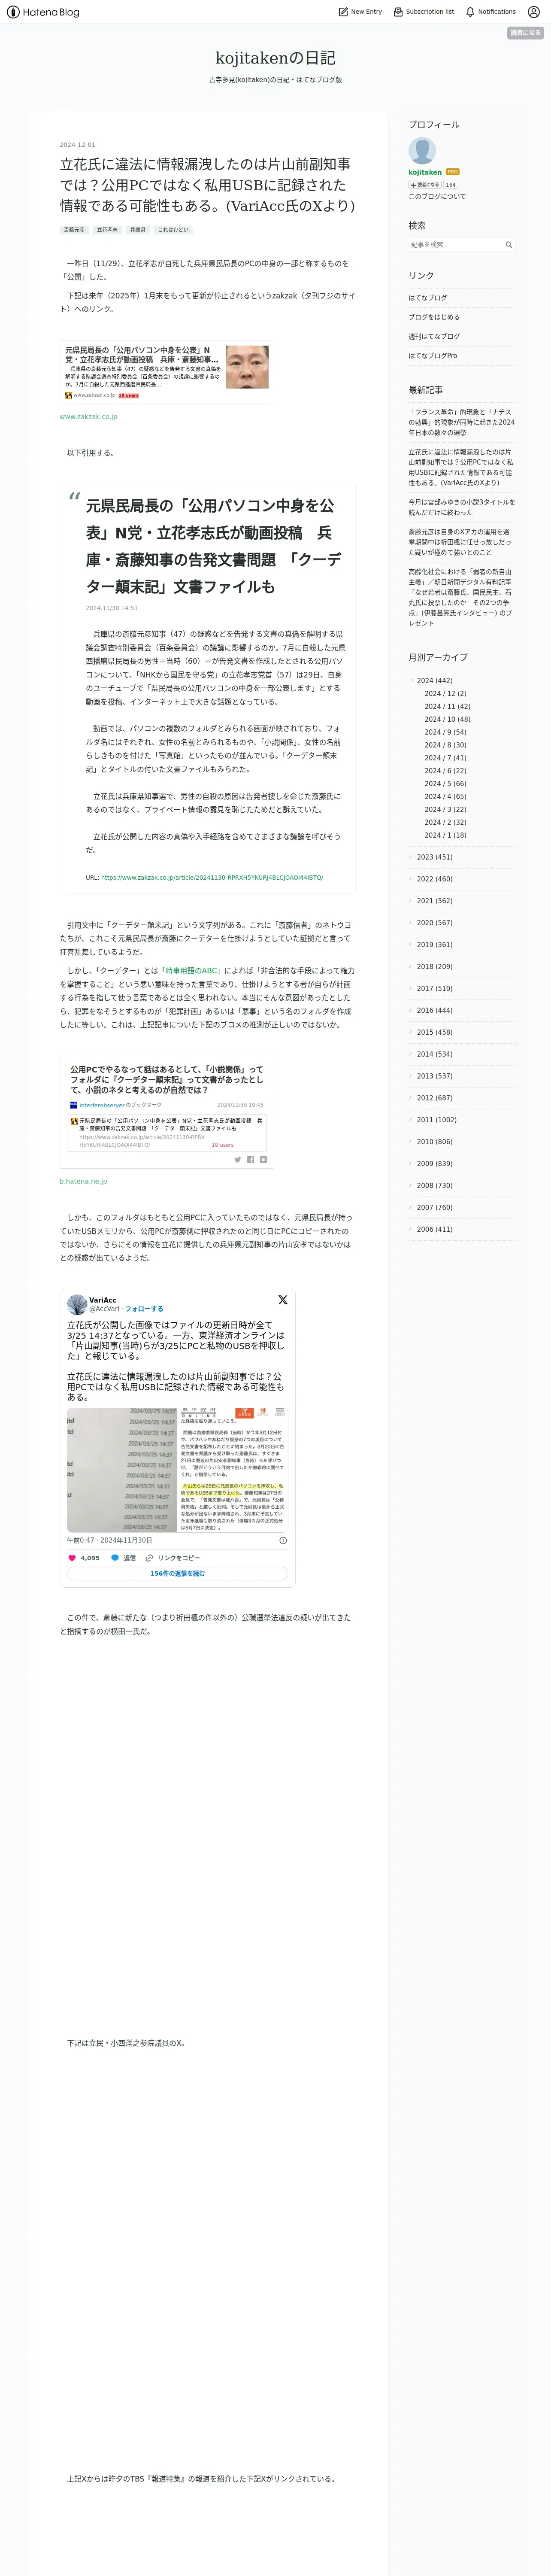551x2576 pixels.
Task: Open Notifications bell menu
Action: tap(490, 12)
